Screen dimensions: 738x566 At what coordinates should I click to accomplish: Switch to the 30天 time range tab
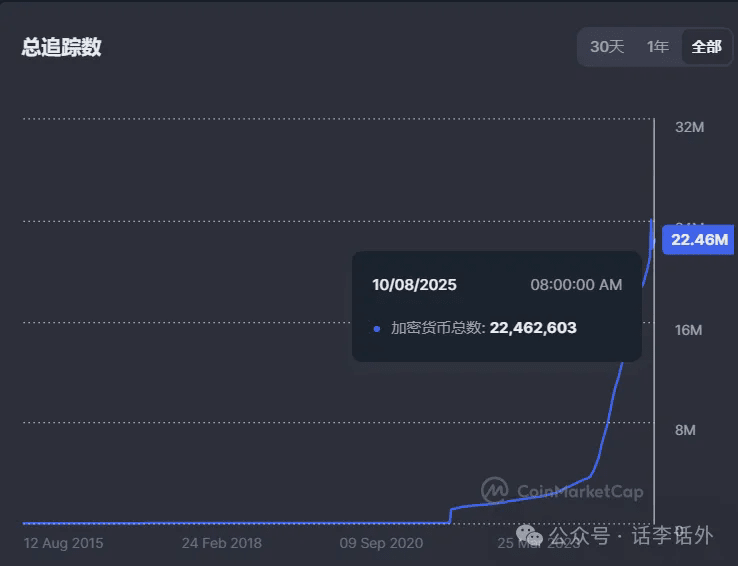tap(607, 47)
